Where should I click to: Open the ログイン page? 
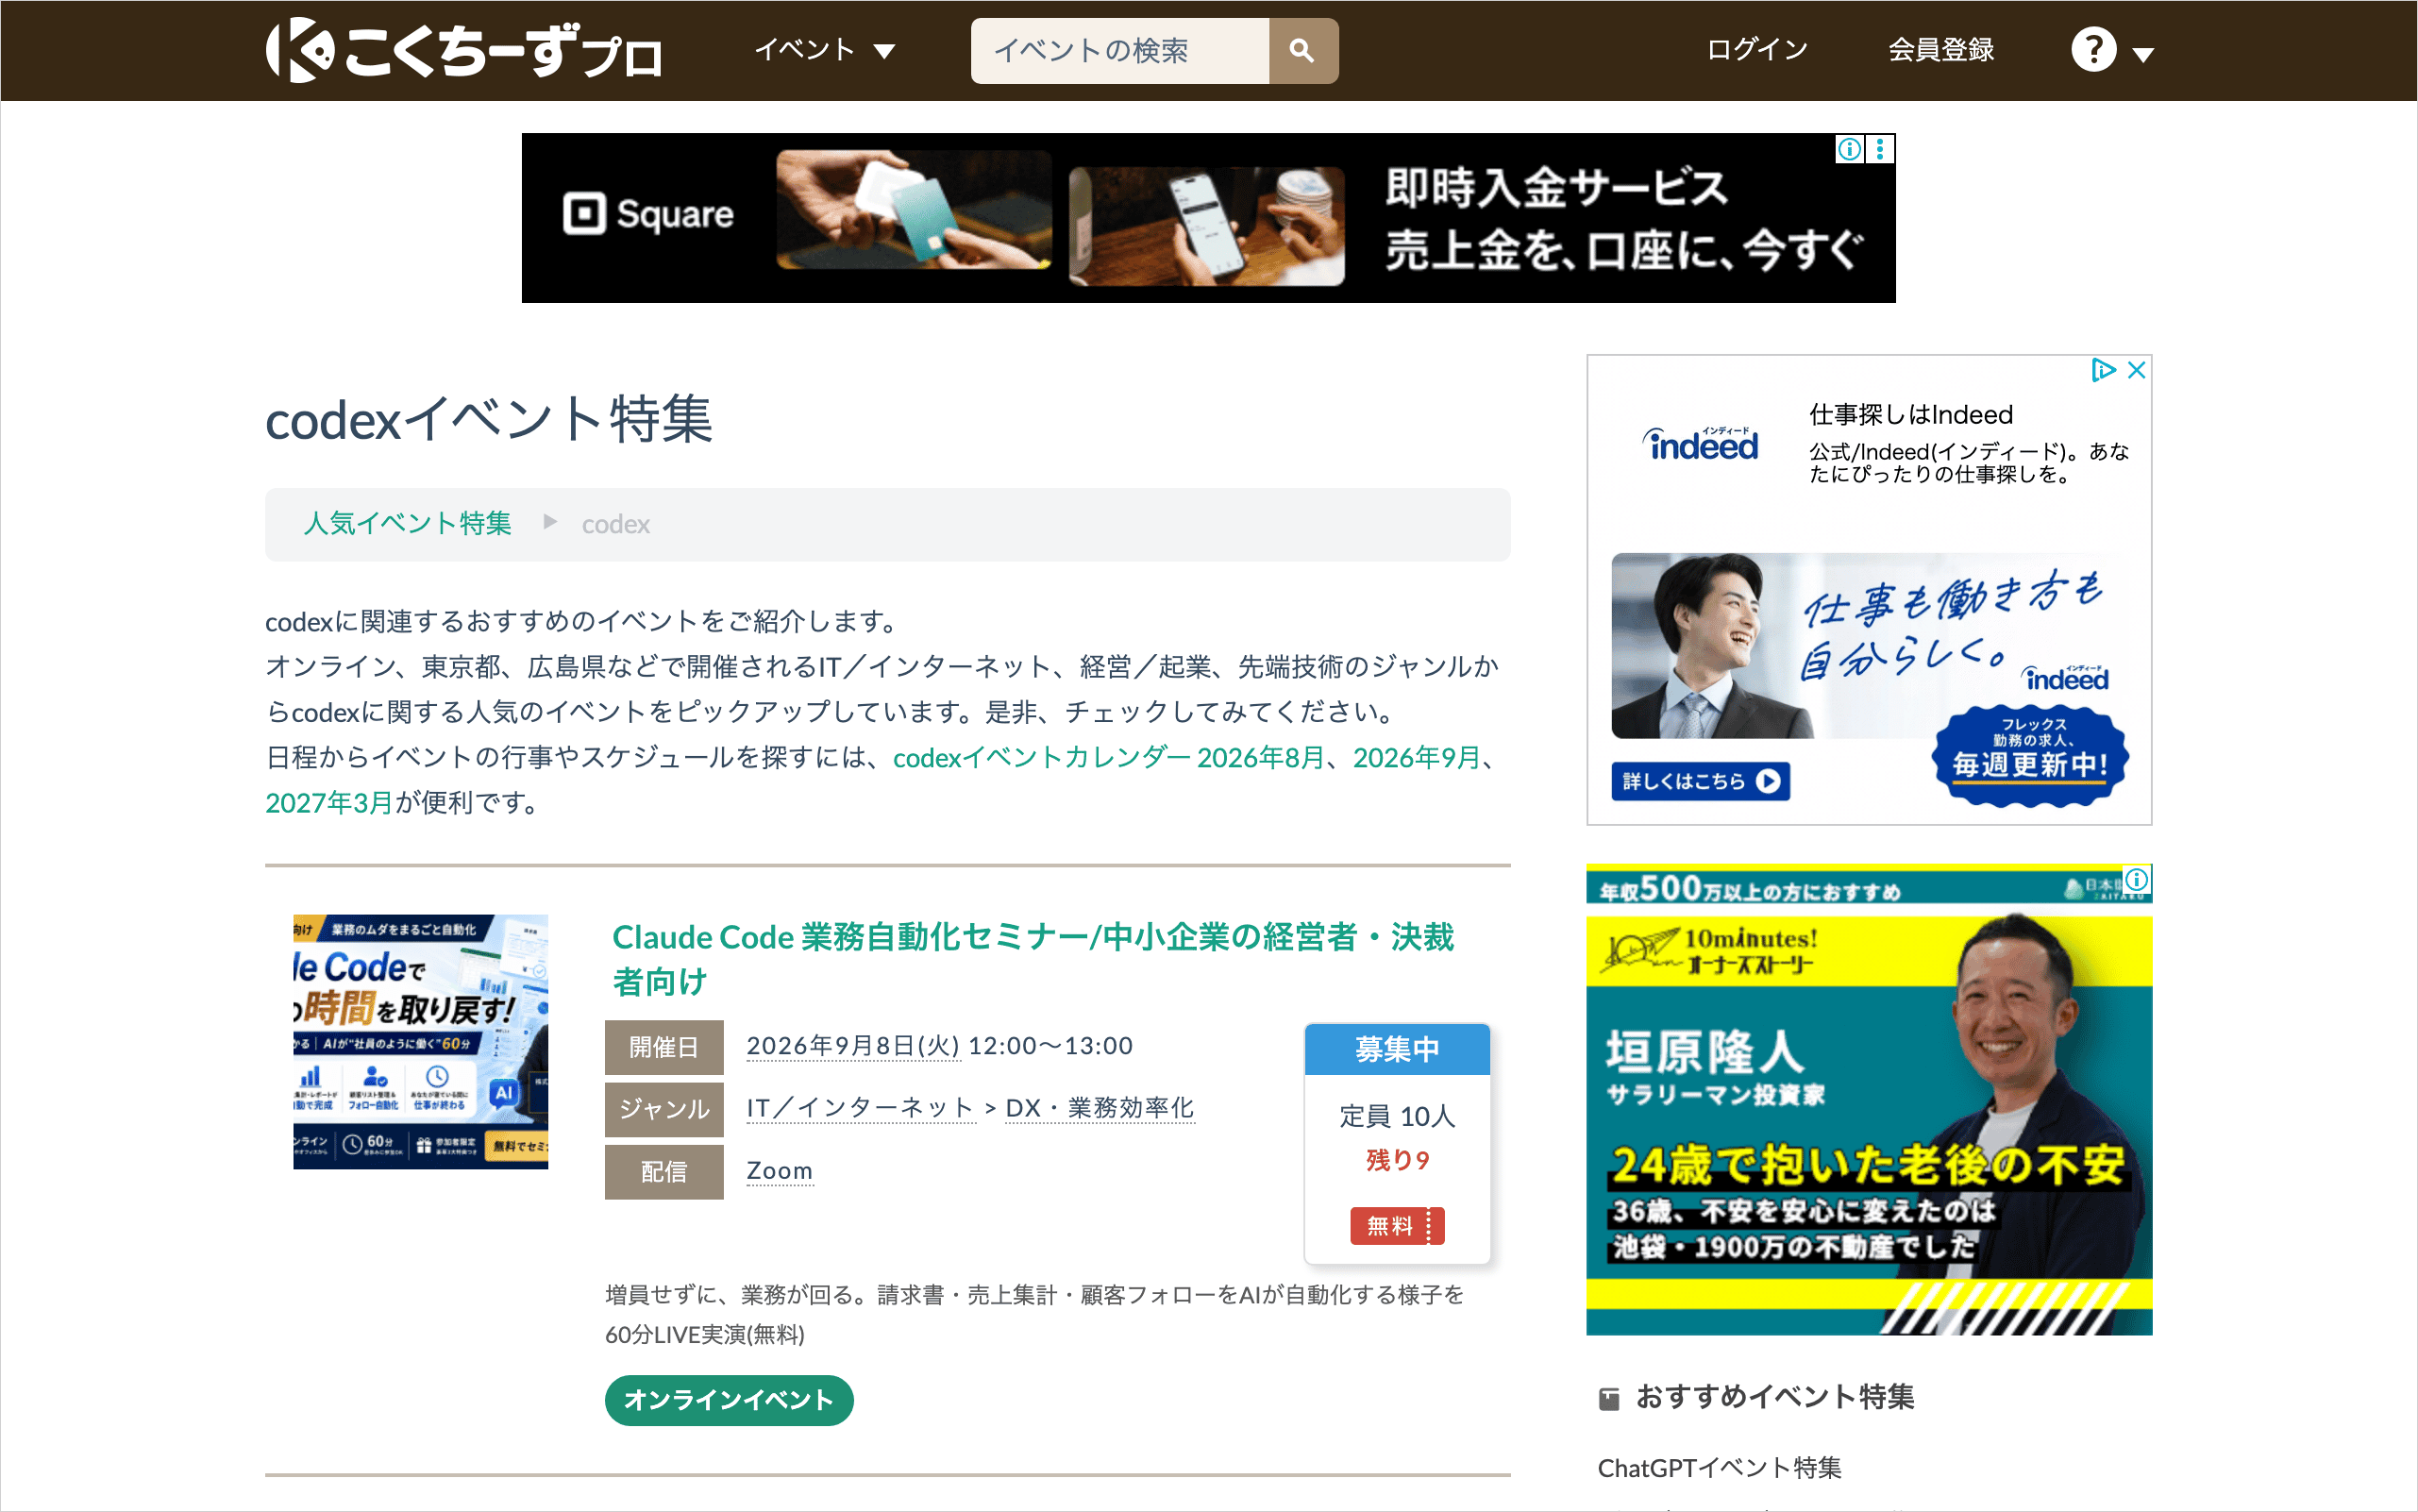[x=1757, y=50]
